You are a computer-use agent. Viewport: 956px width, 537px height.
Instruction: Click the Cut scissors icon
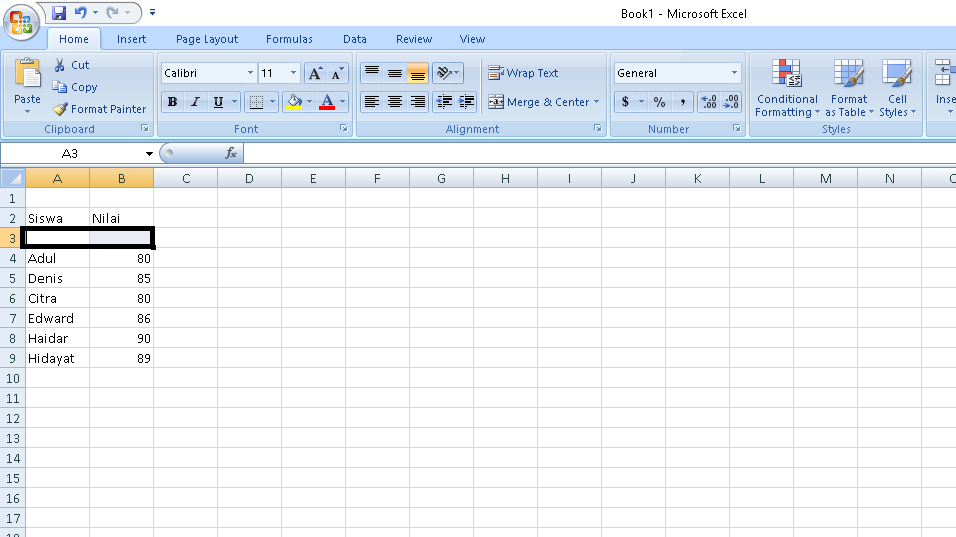click(60, 65)
